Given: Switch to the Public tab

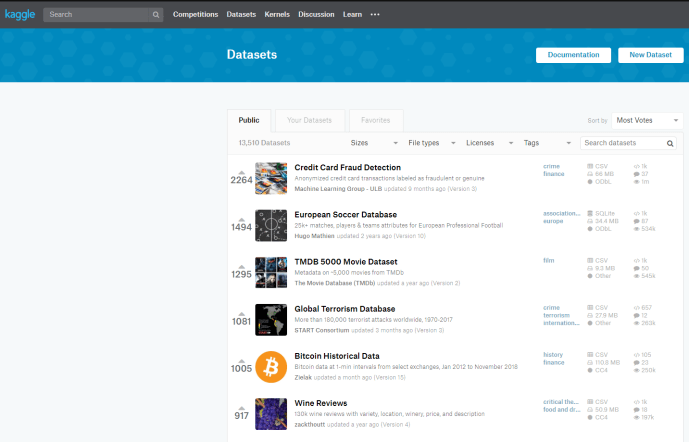Looking at the screenshot, I should point(249,120).
